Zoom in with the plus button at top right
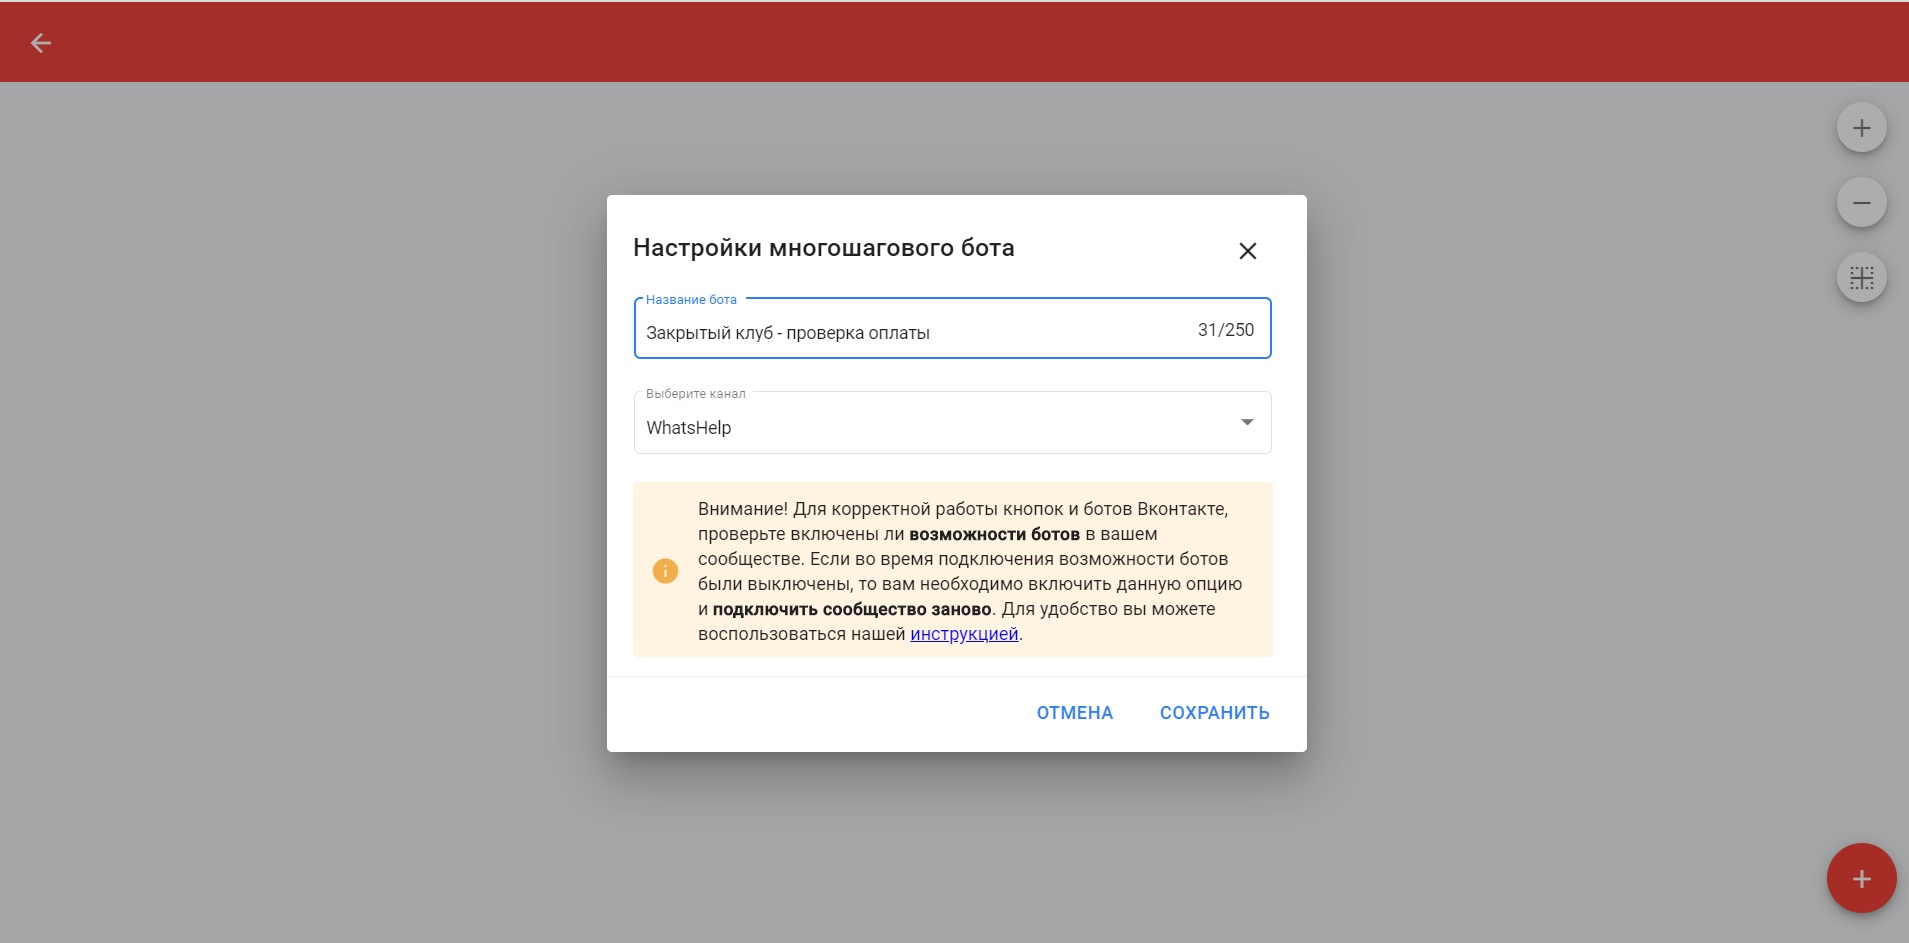1909x943 pixels. 1861,128
